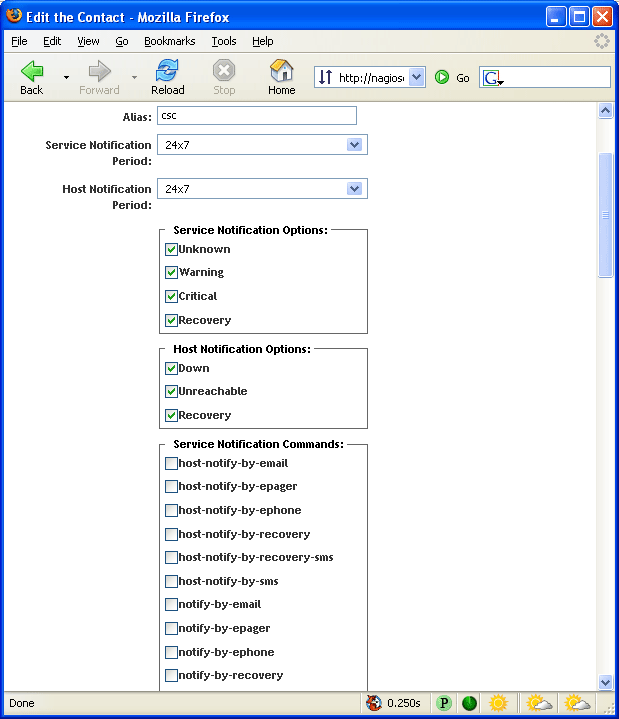This screenshot has width=619, height=719.
Task: Click the green Back arrow icon
Action: tap(32, 71)
